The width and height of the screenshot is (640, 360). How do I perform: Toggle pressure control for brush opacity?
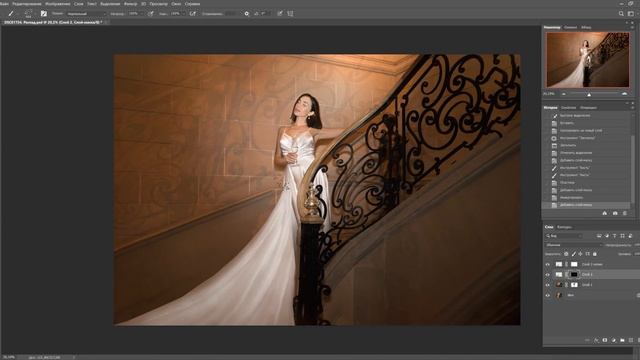pyautogui.click(x=151, y=14)
